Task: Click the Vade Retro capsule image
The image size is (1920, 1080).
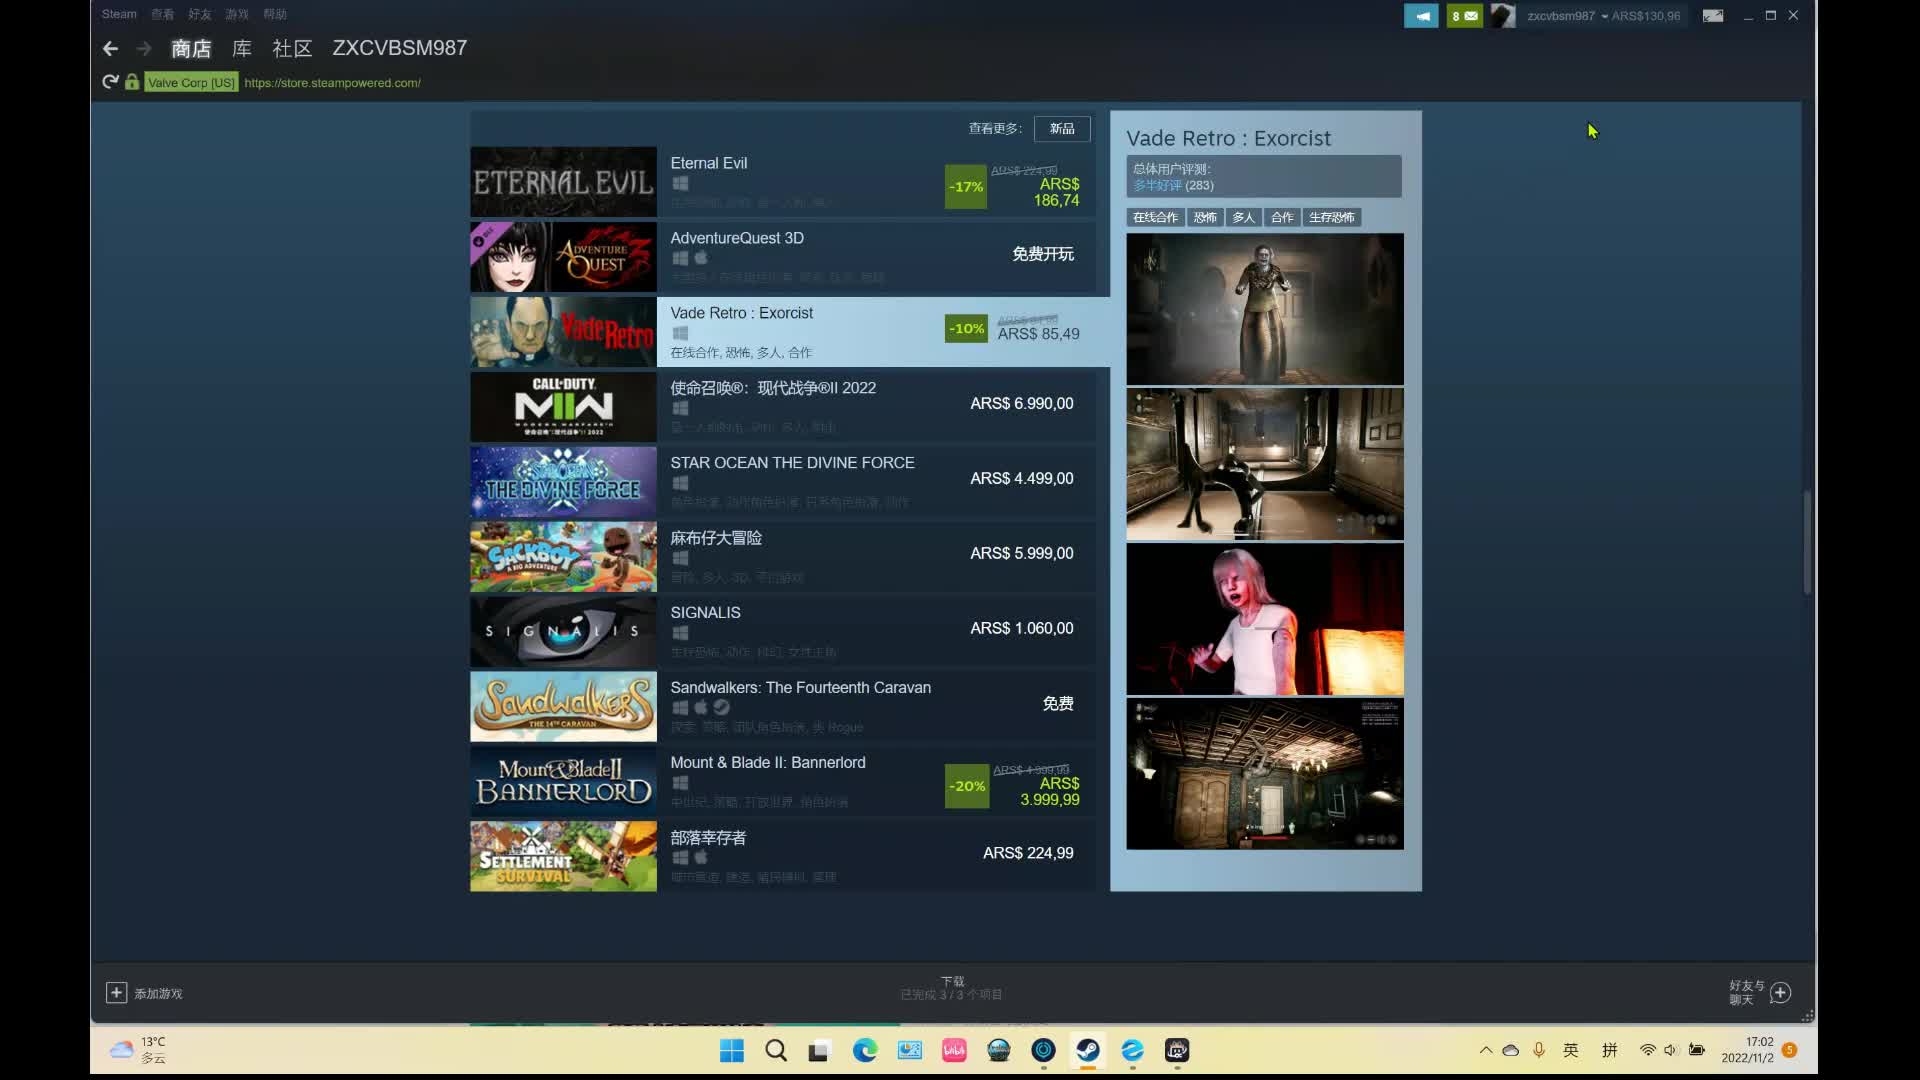Action: point(563,332)
